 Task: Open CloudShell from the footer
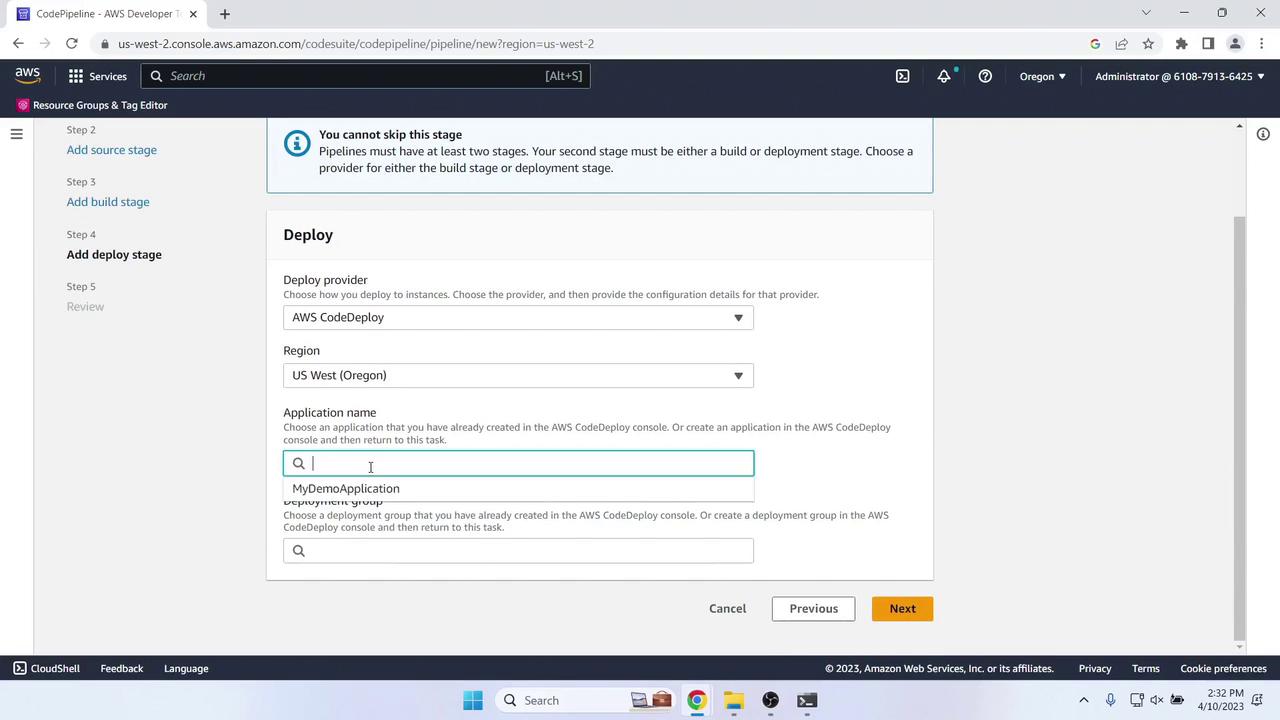click(46, 669)
